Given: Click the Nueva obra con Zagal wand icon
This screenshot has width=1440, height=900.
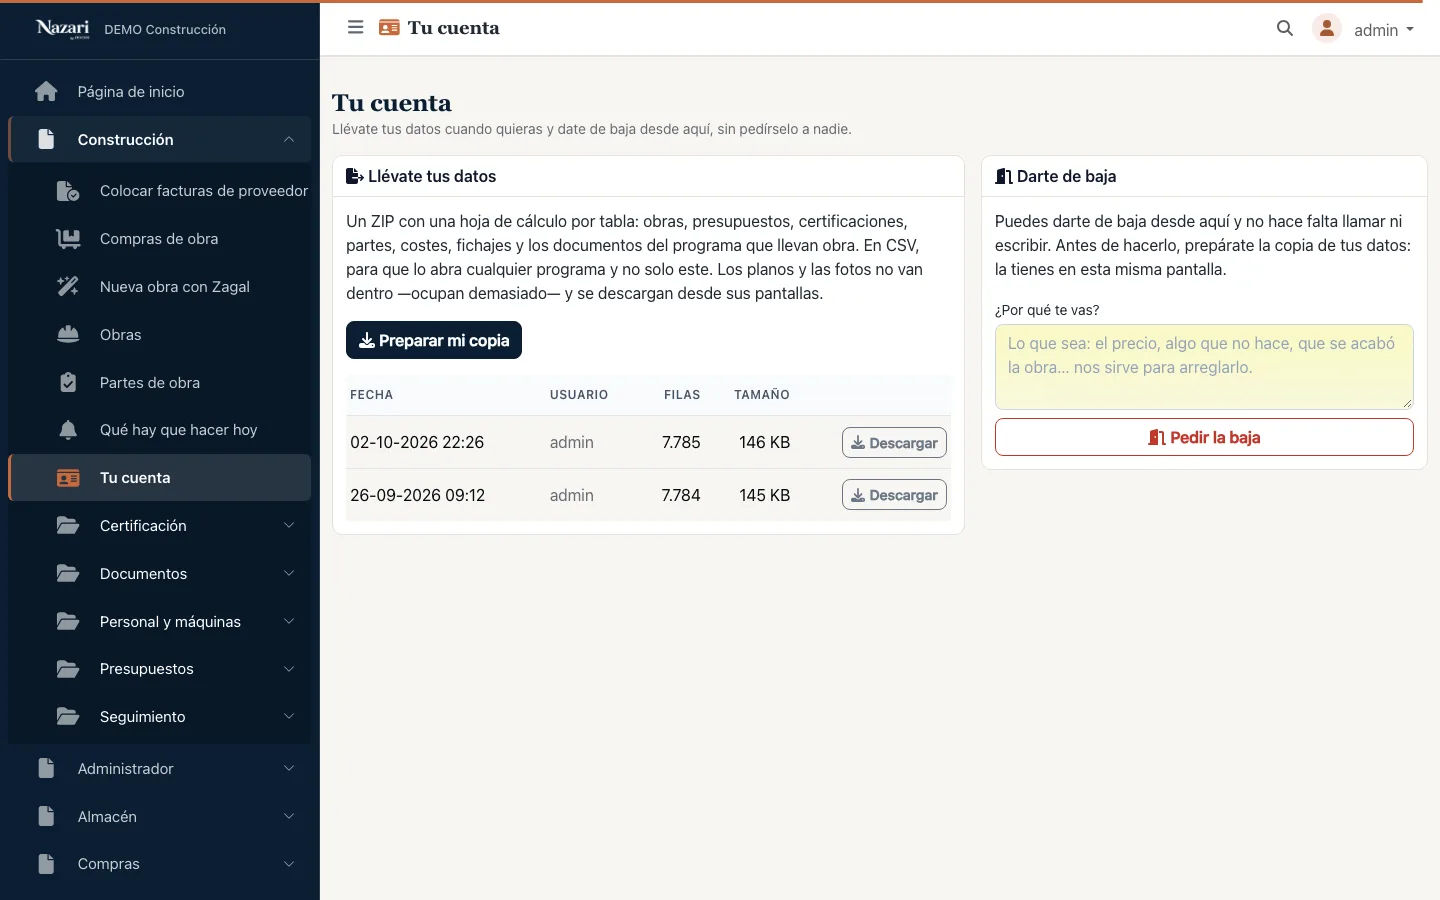Looking at the screenshot, I should (x=68, y=287).
